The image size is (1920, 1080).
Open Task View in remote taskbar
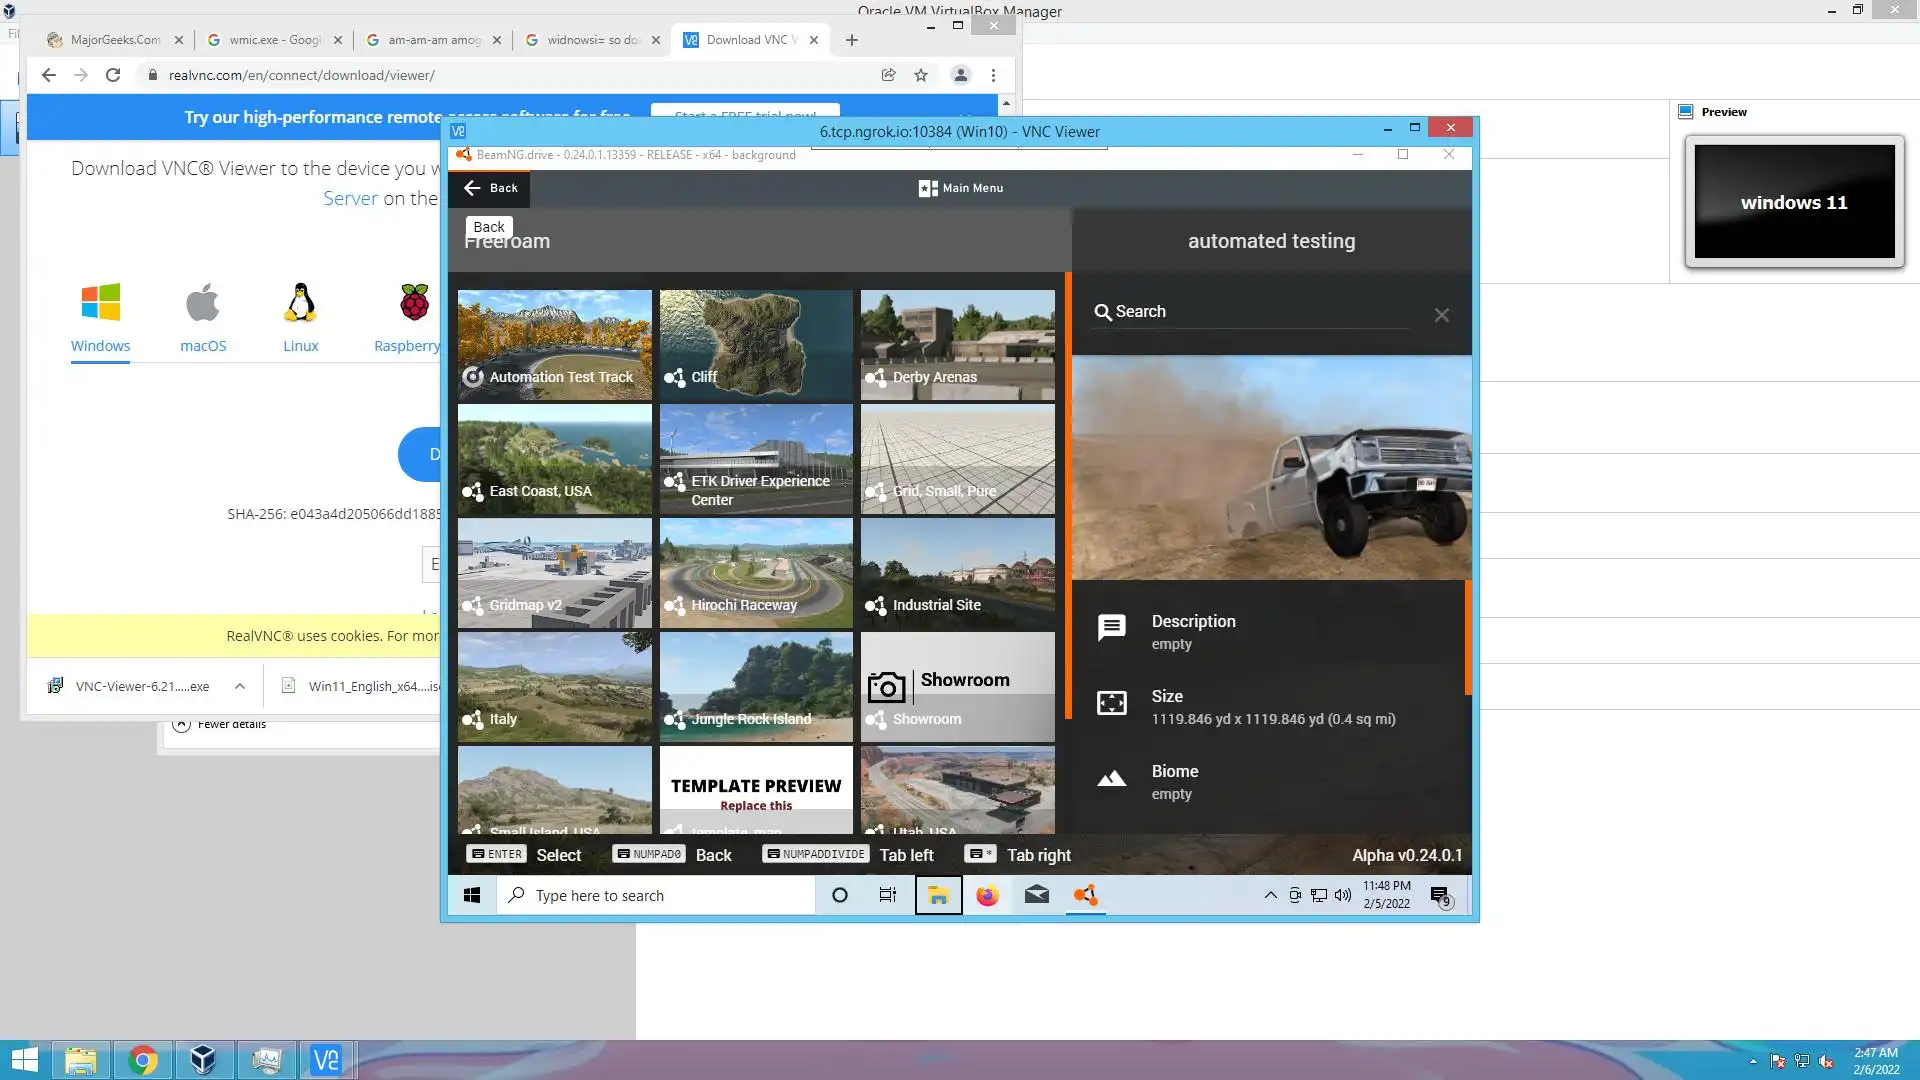pos(887,895)
